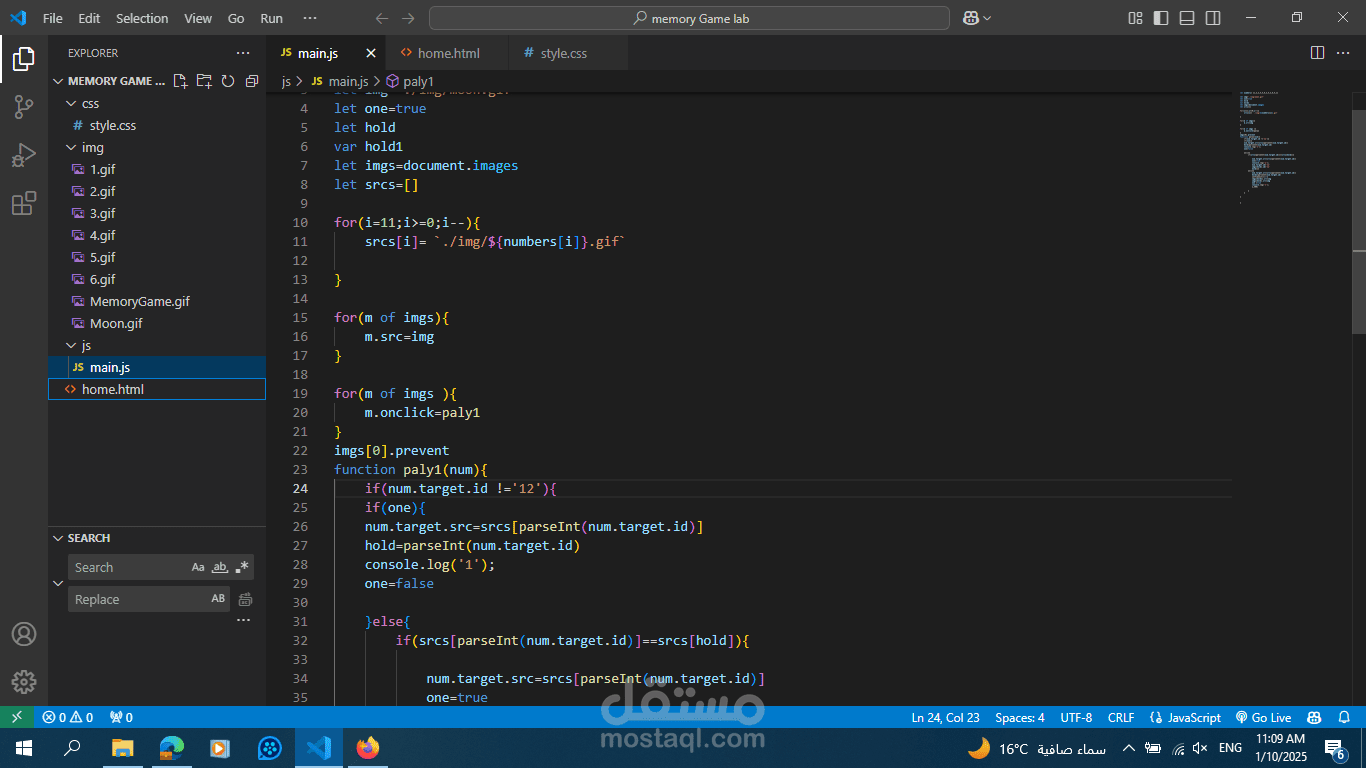Open the Manage gear settings icon
Viewport: 1366px width, 768px height.
point(23,682)
